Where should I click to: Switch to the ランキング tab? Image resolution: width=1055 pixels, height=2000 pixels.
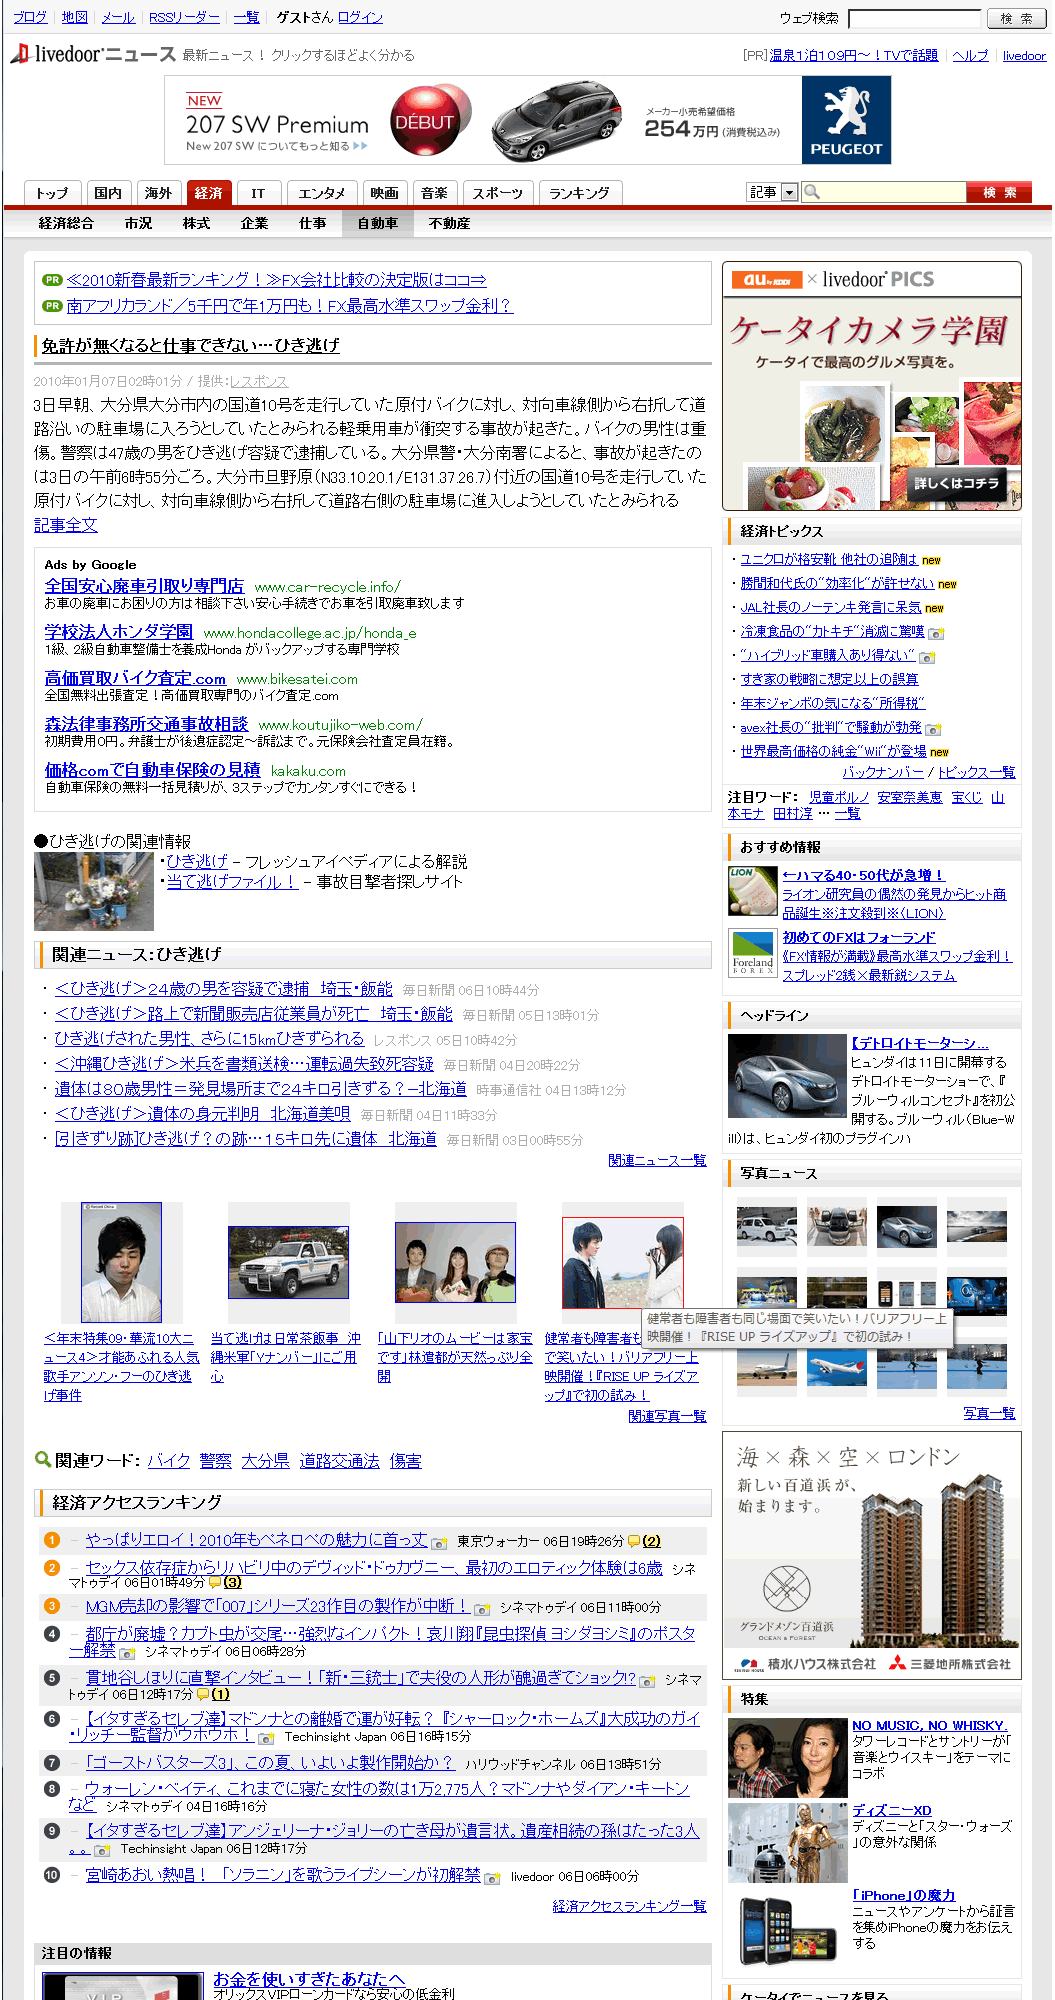(579, 193)
